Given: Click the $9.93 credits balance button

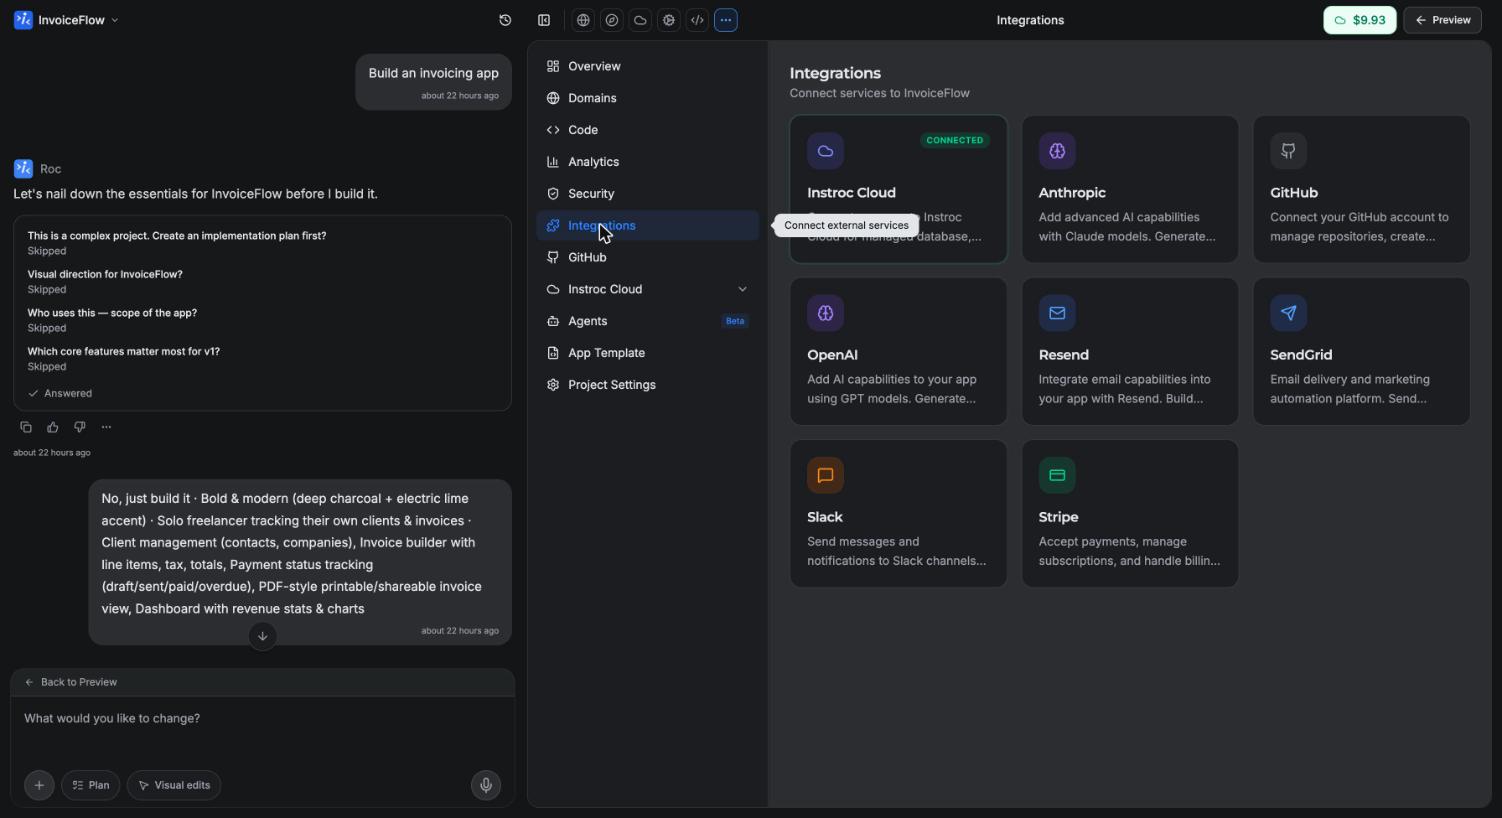Looking at the screenshot, I should 1360,20.
